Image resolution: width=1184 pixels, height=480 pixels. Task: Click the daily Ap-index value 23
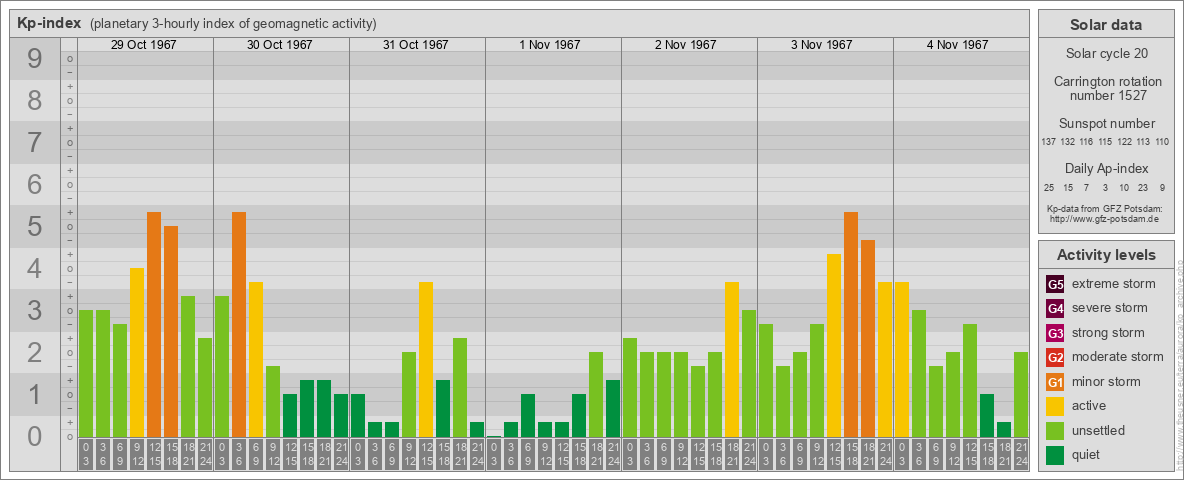tap(1143, 187)
